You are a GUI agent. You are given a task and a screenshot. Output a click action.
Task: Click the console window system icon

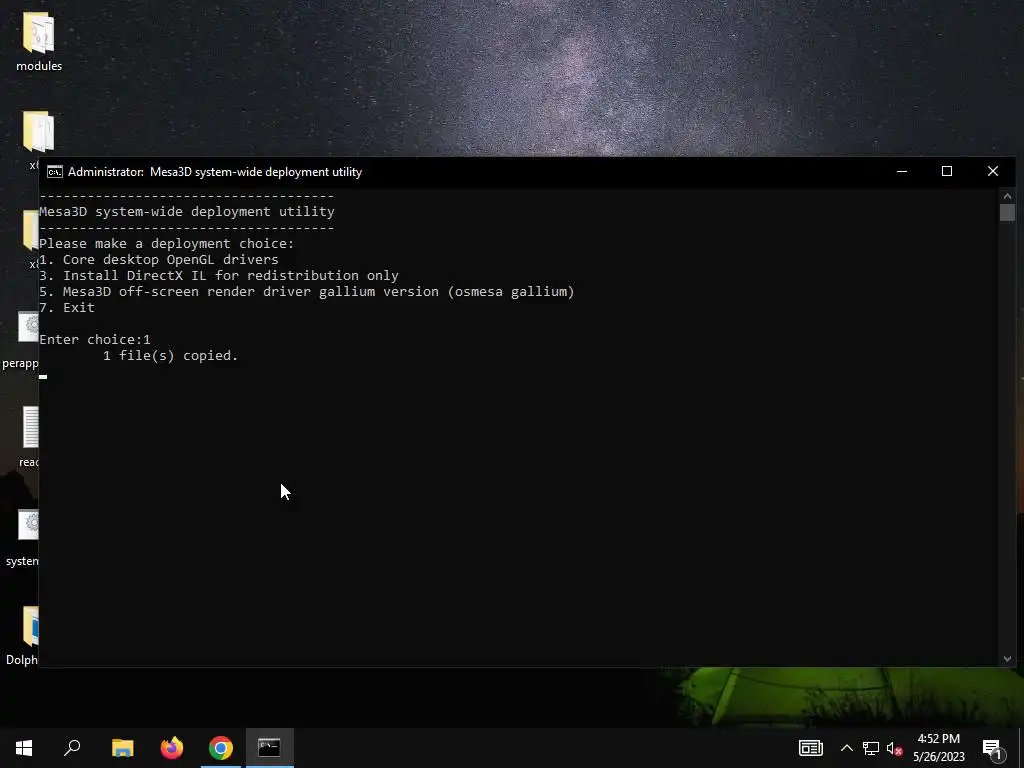[55, 172]
